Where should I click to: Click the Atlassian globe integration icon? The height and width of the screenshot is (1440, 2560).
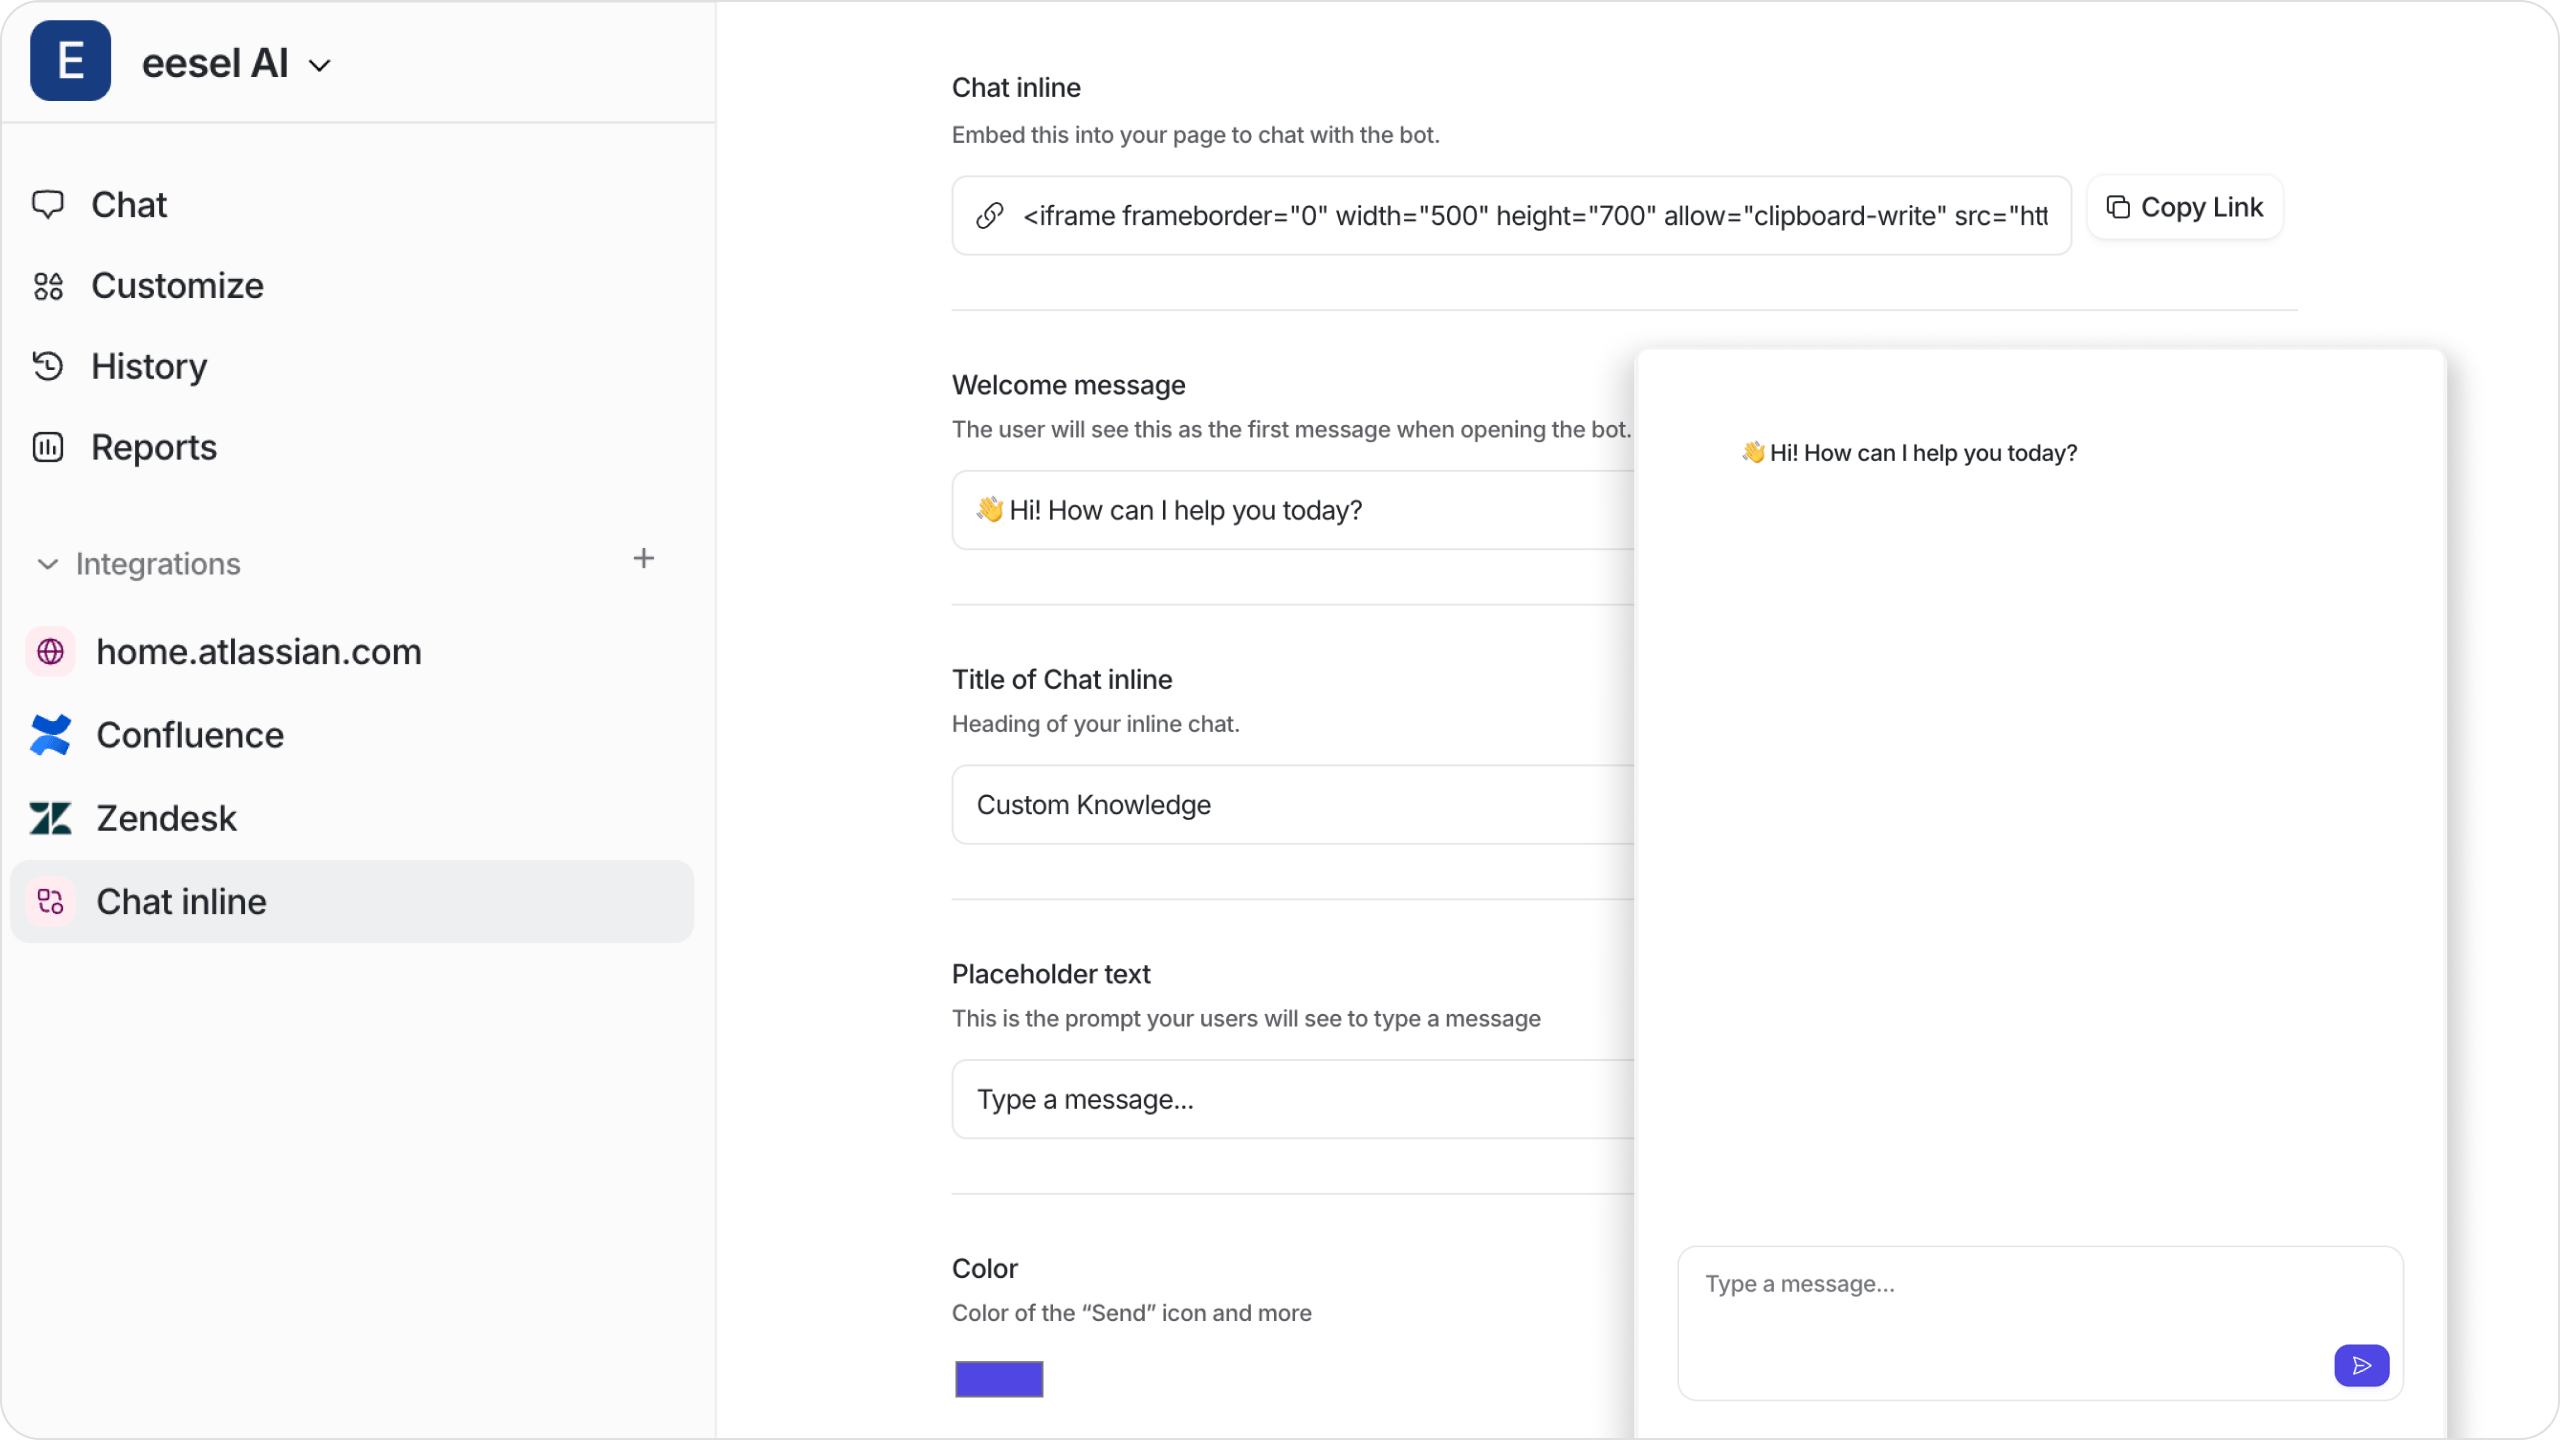pos(51,651)
